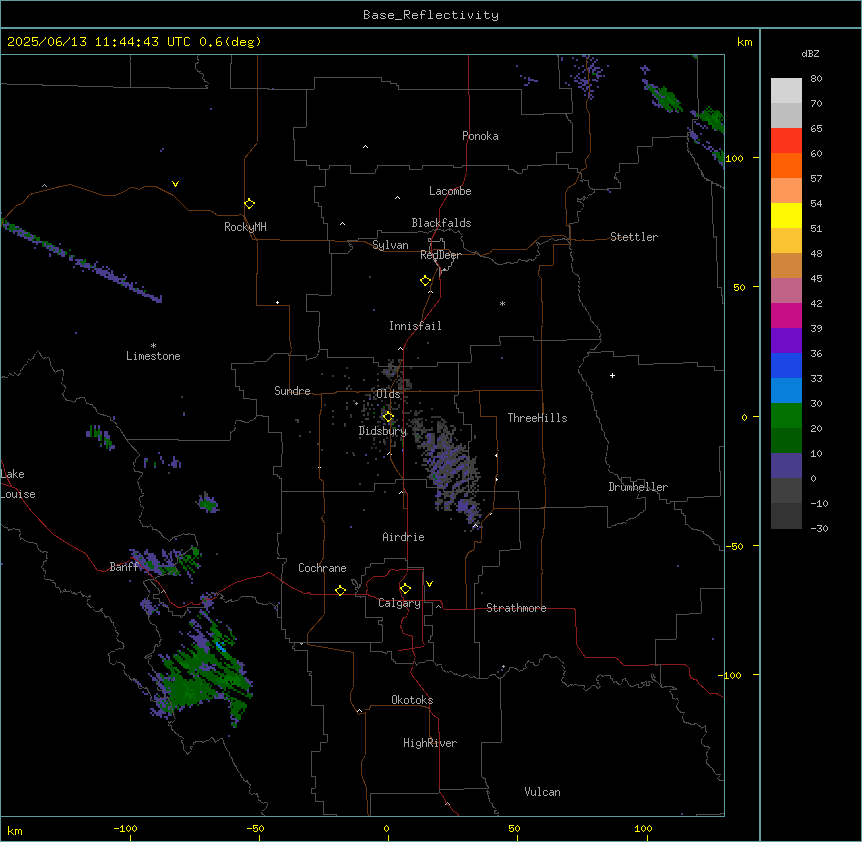Select the yellow diamond marker below Cochrane

coord(340,590)
